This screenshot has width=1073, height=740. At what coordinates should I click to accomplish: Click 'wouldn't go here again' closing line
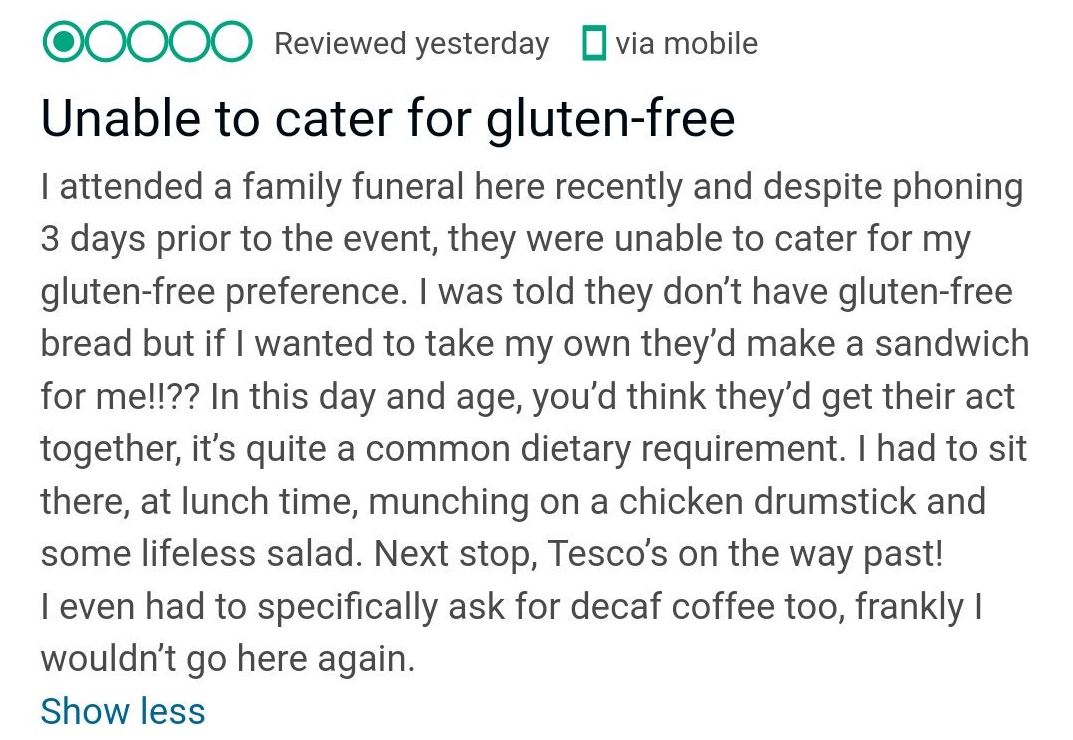tap(228, 659)
